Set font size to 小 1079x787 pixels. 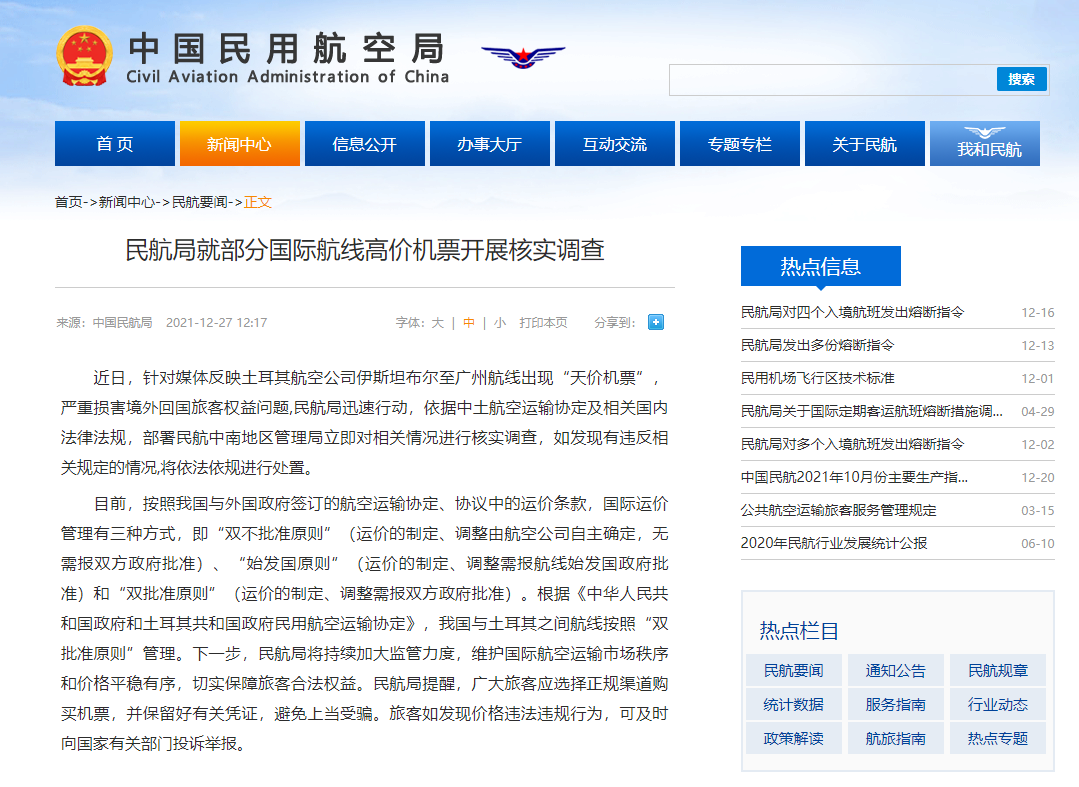[500, 323]
